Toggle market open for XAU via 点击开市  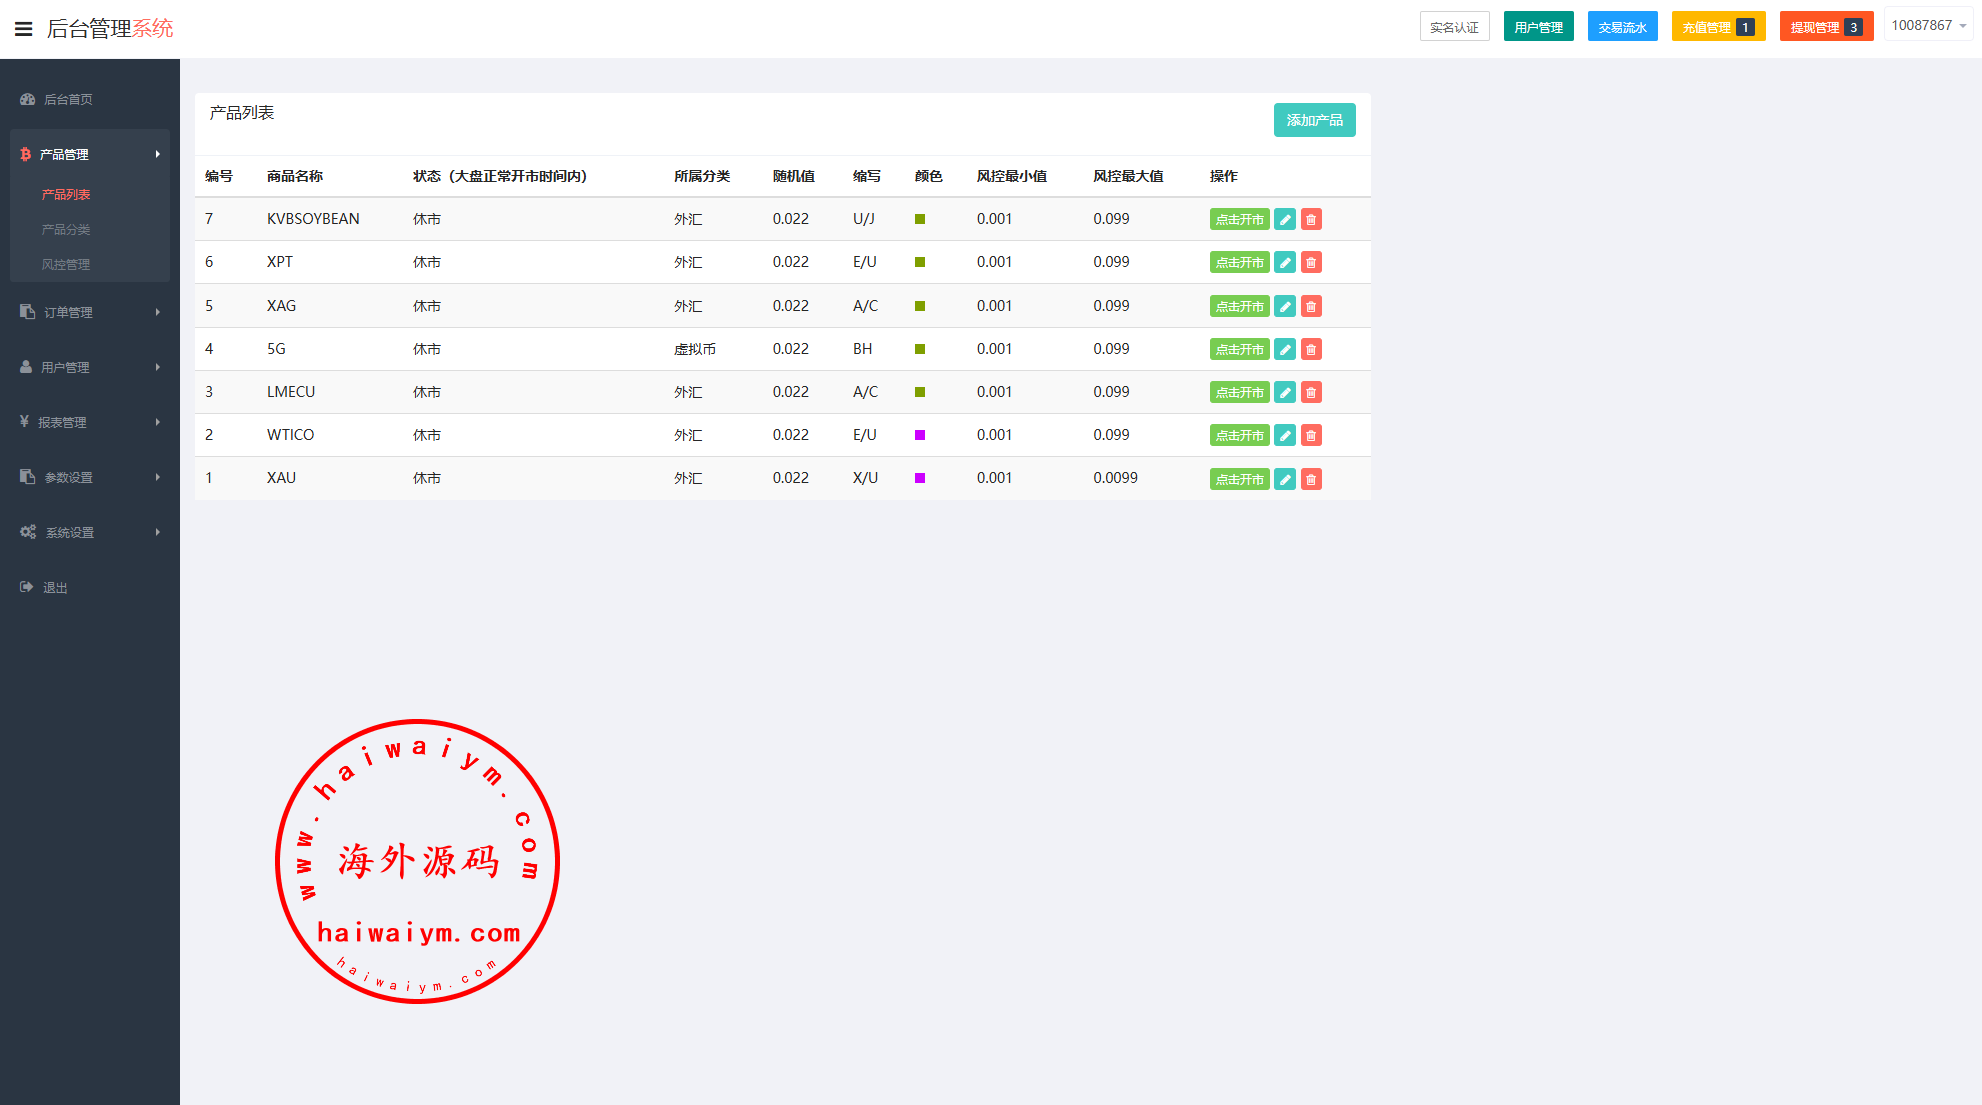point(1239,480)
